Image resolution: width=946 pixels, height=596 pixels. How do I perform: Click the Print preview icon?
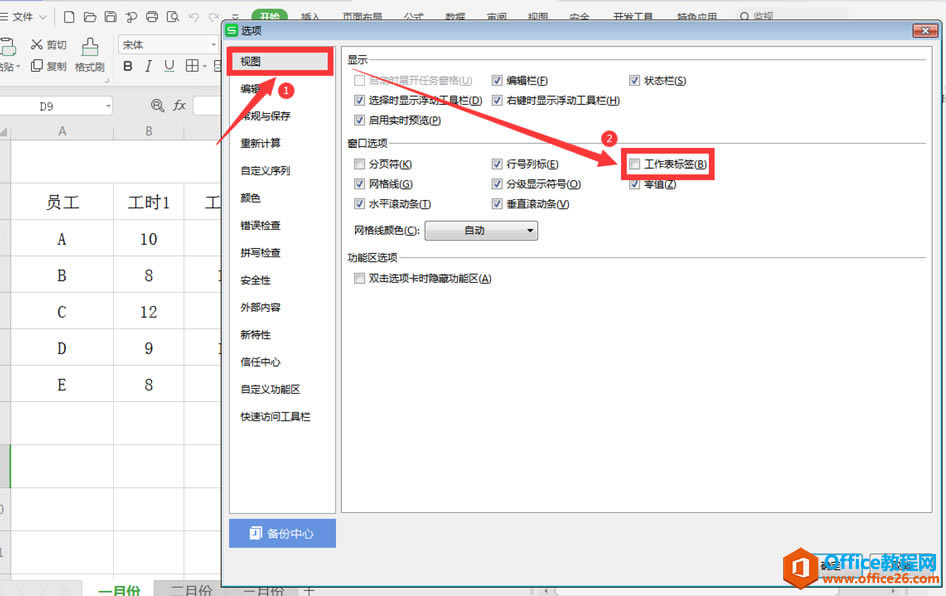[173, 17]
